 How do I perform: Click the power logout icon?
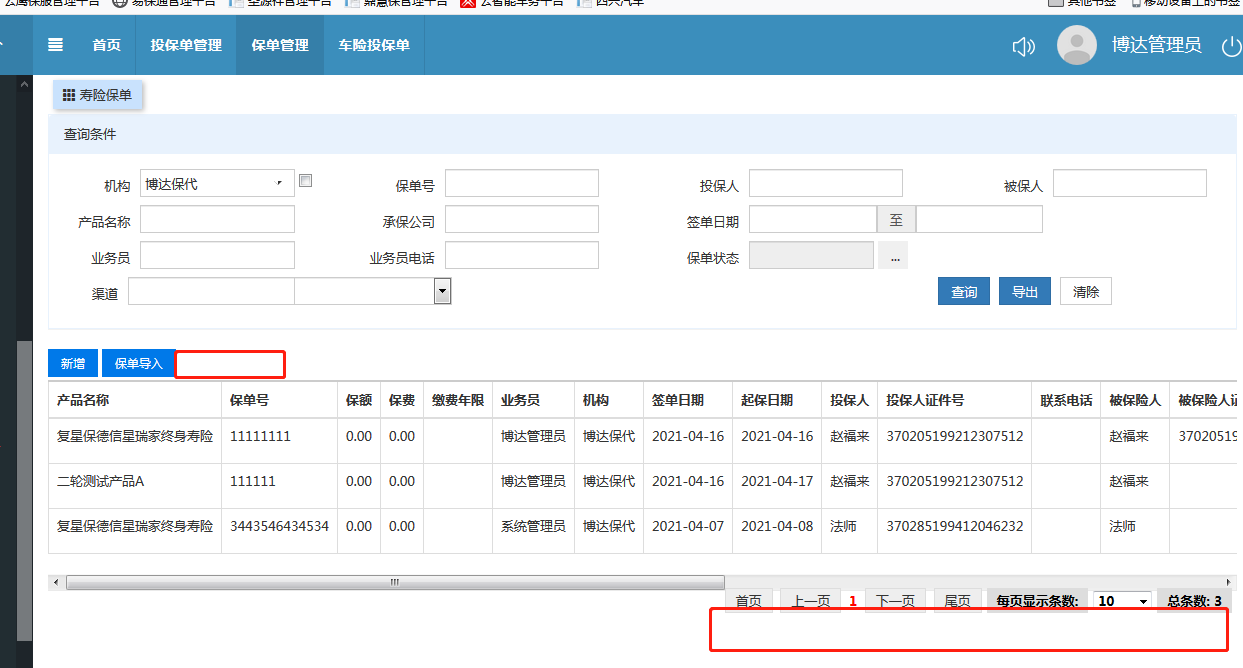(1231, 46)
